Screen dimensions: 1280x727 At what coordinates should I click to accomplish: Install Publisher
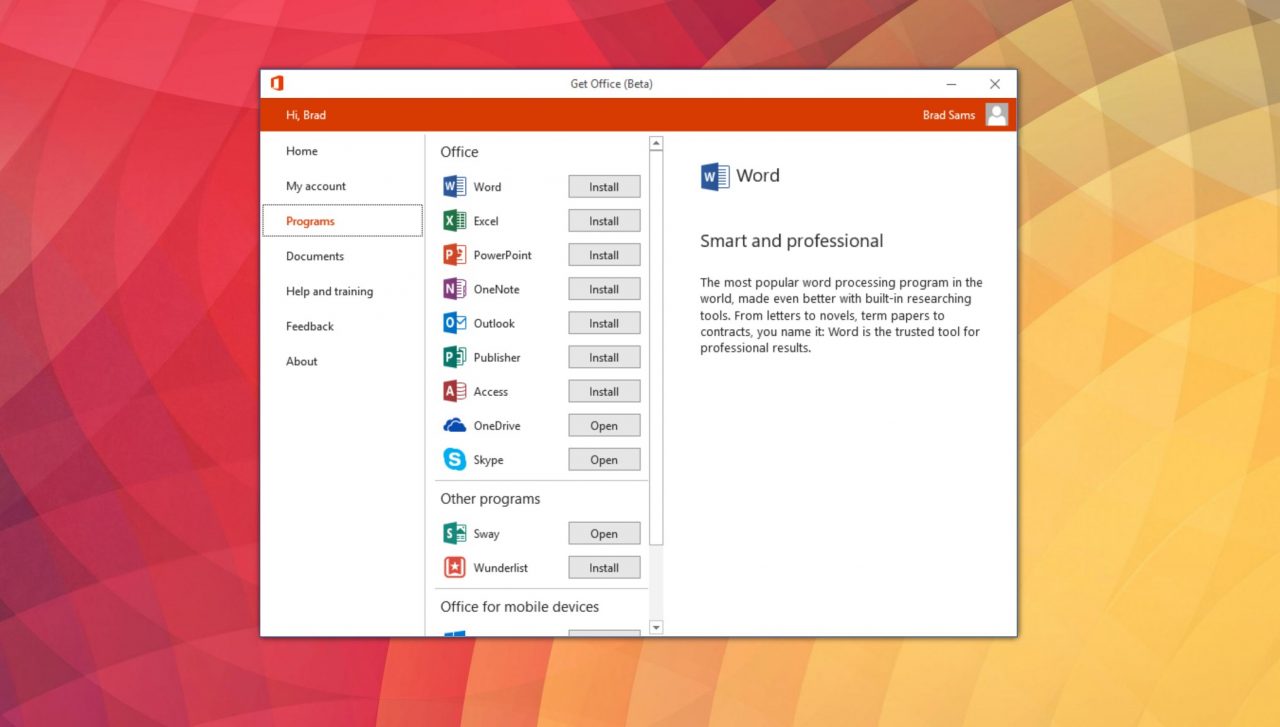(x=604, y=357)
